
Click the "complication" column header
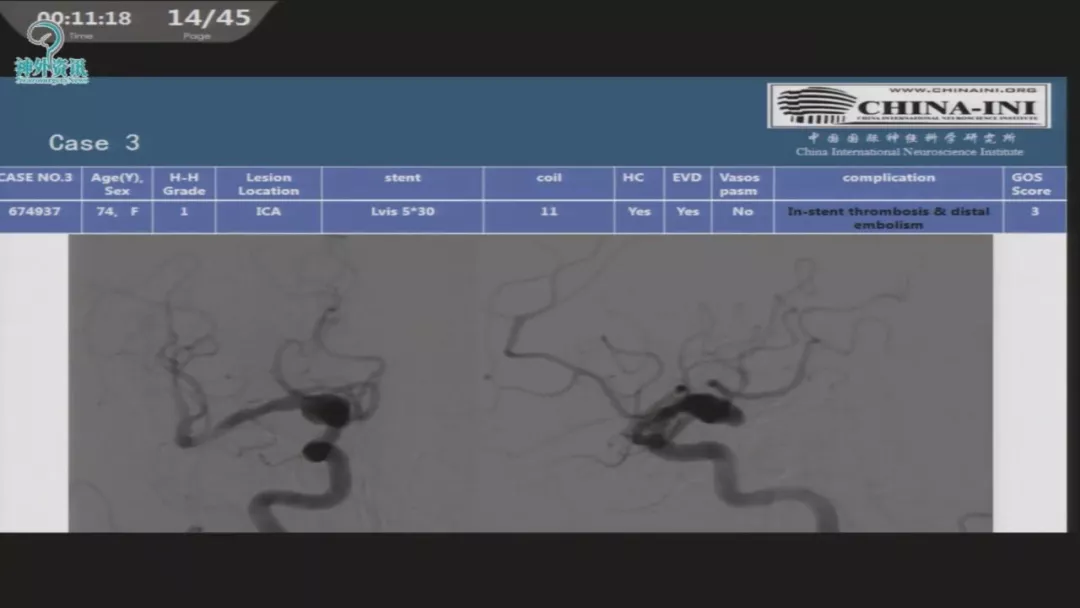[889, 184]
